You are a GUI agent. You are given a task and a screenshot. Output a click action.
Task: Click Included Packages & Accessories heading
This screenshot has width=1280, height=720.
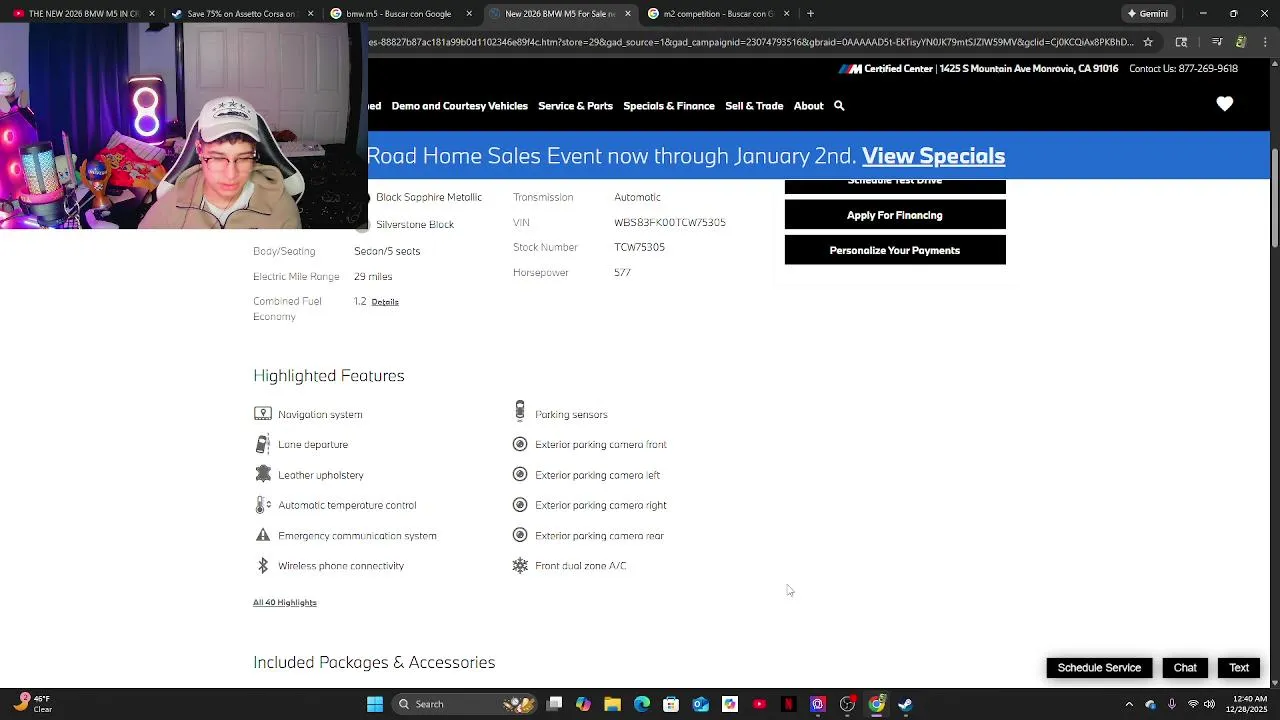click(374, 662)
